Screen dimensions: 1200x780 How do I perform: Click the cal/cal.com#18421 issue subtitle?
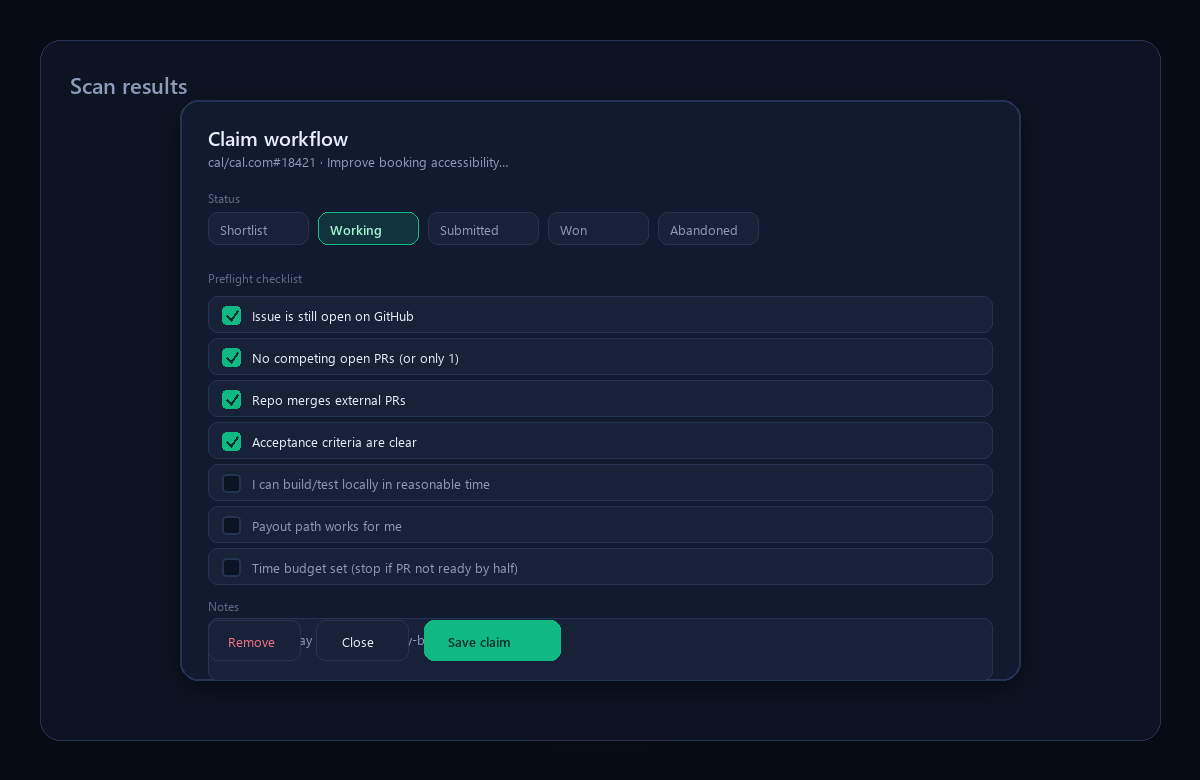(x=358, y=162)
